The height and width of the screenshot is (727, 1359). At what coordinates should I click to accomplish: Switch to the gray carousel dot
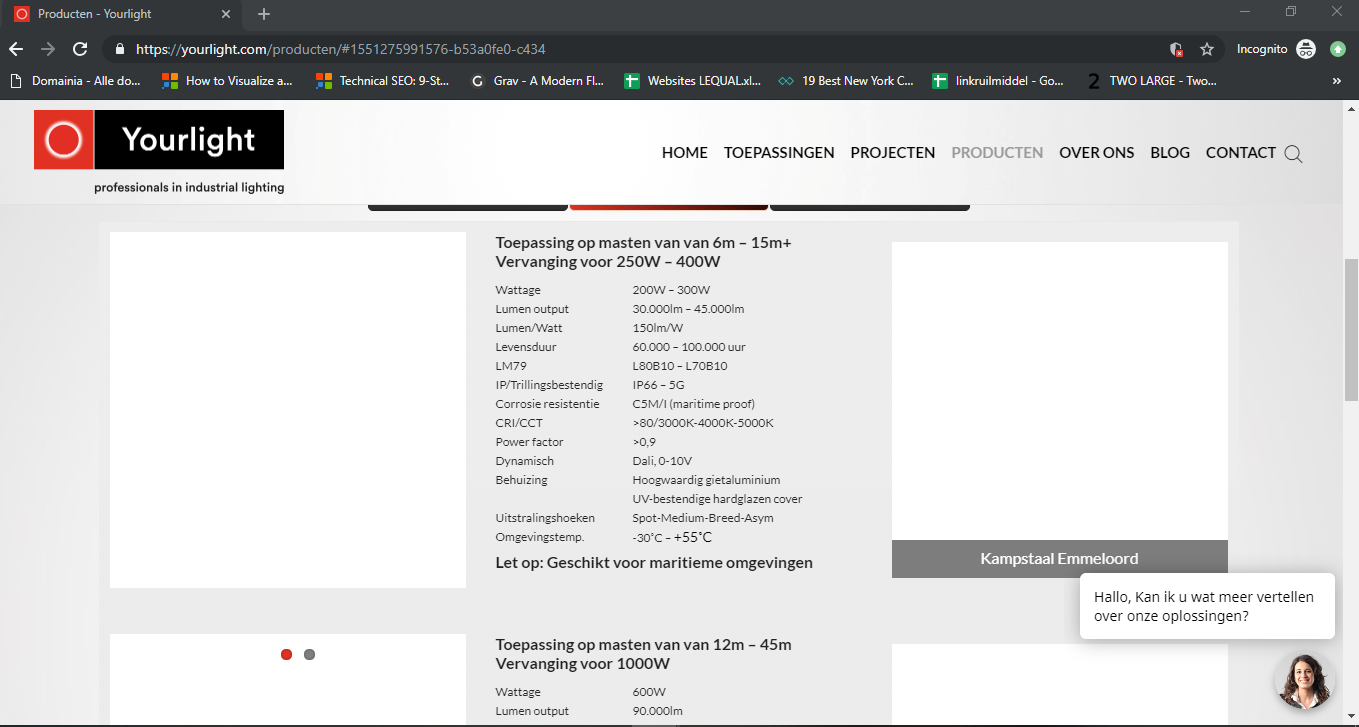309,655
